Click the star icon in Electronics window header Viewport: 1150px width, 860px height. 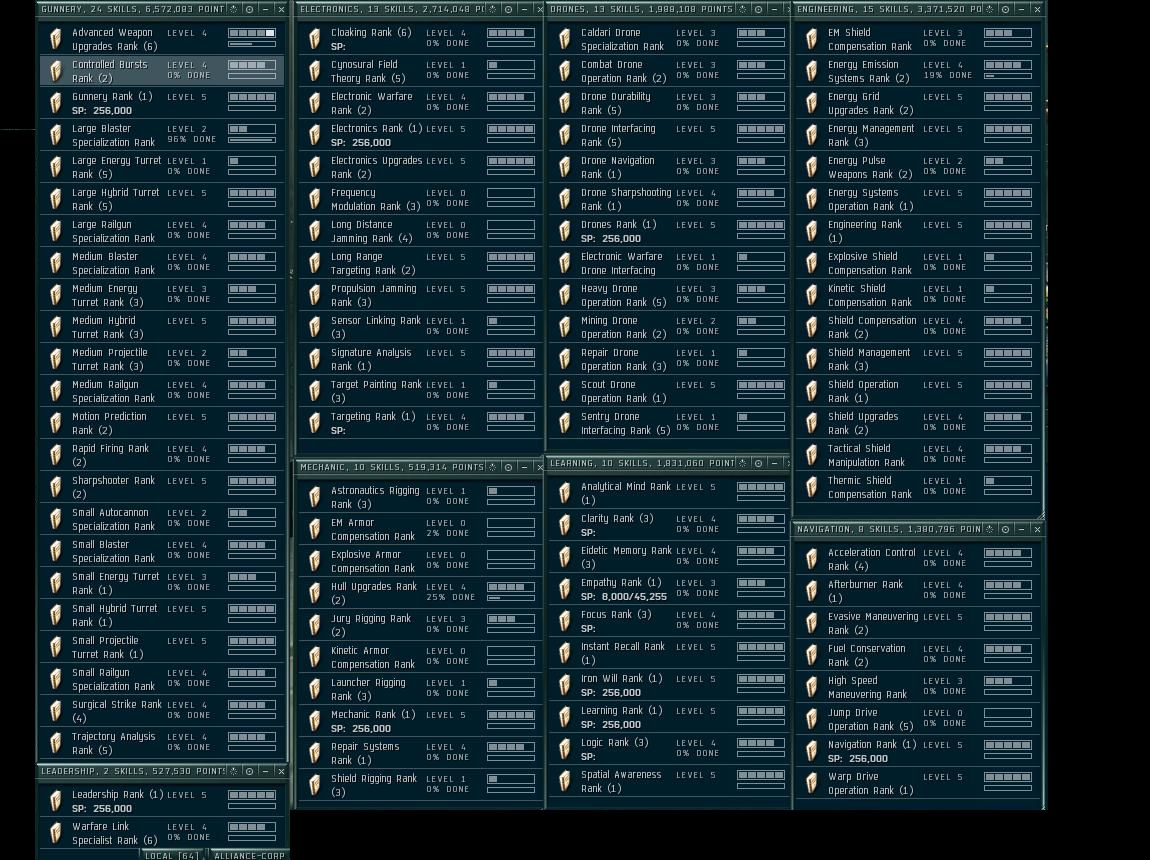(x=493, y=10)
